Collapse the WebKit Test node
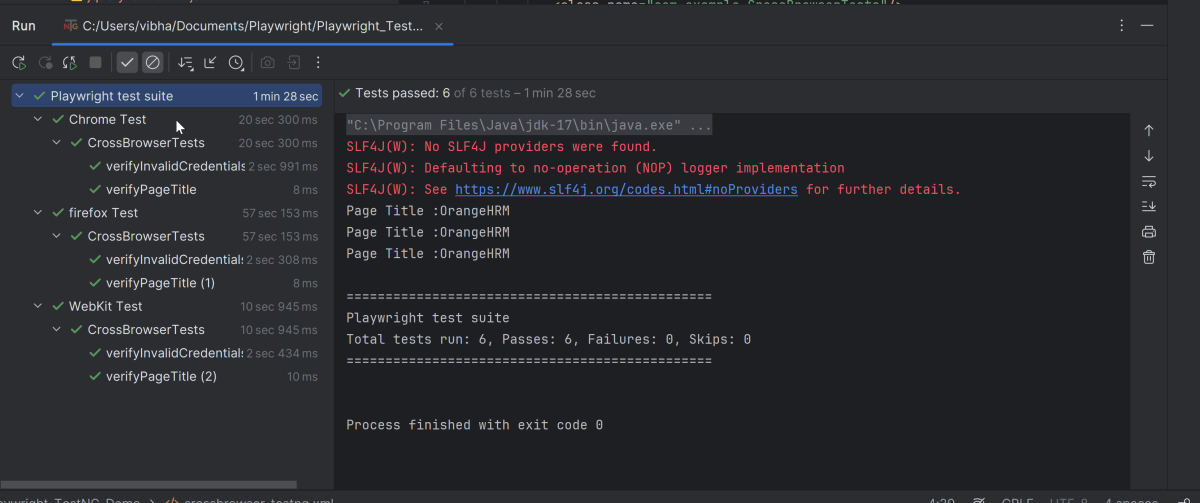 (x=38, y=306)
